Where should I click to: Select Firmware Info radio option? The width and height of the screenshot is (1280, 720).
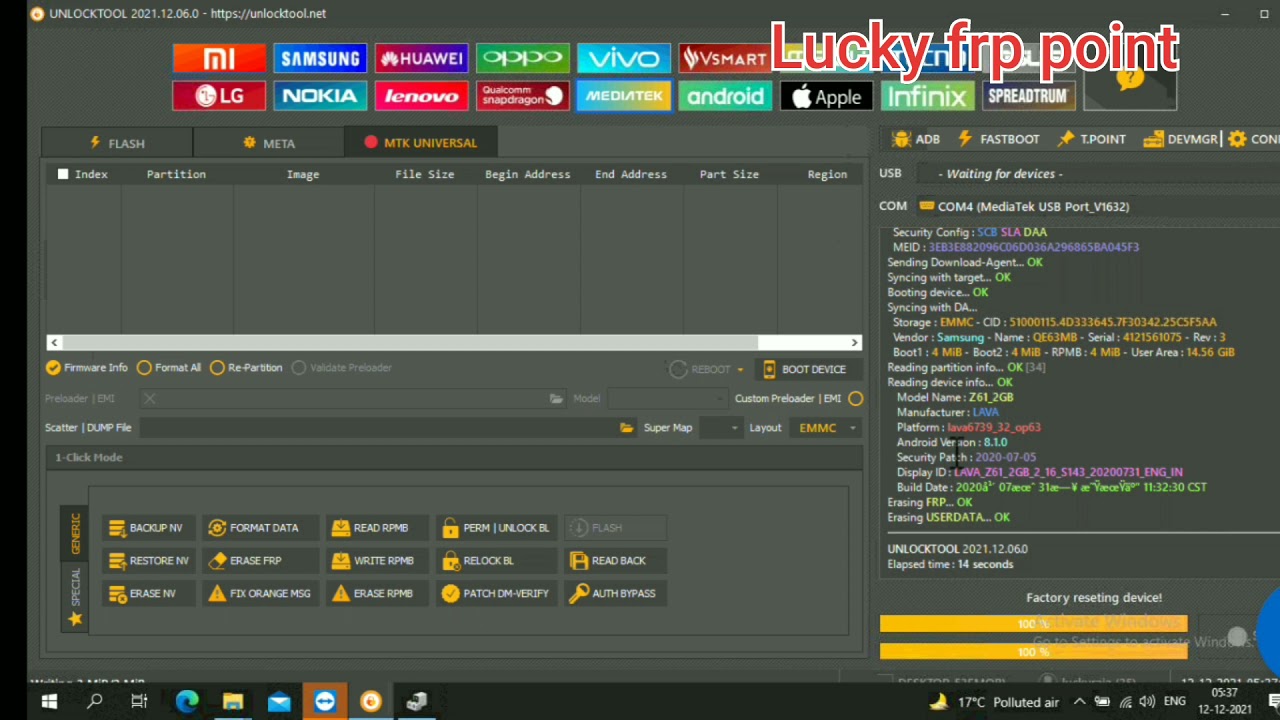point(87,368)
